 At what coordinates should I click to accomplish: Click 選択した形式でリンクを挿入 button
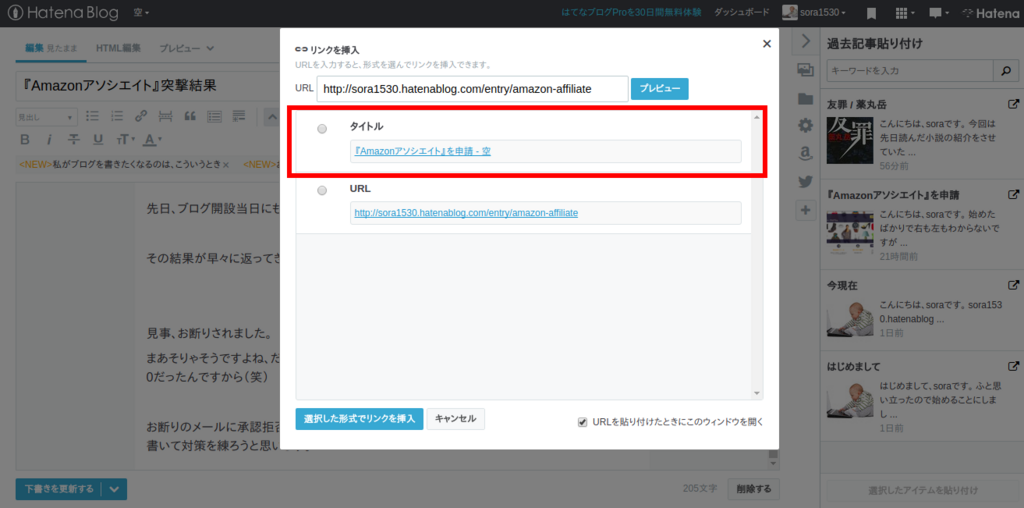coord(359,419)
